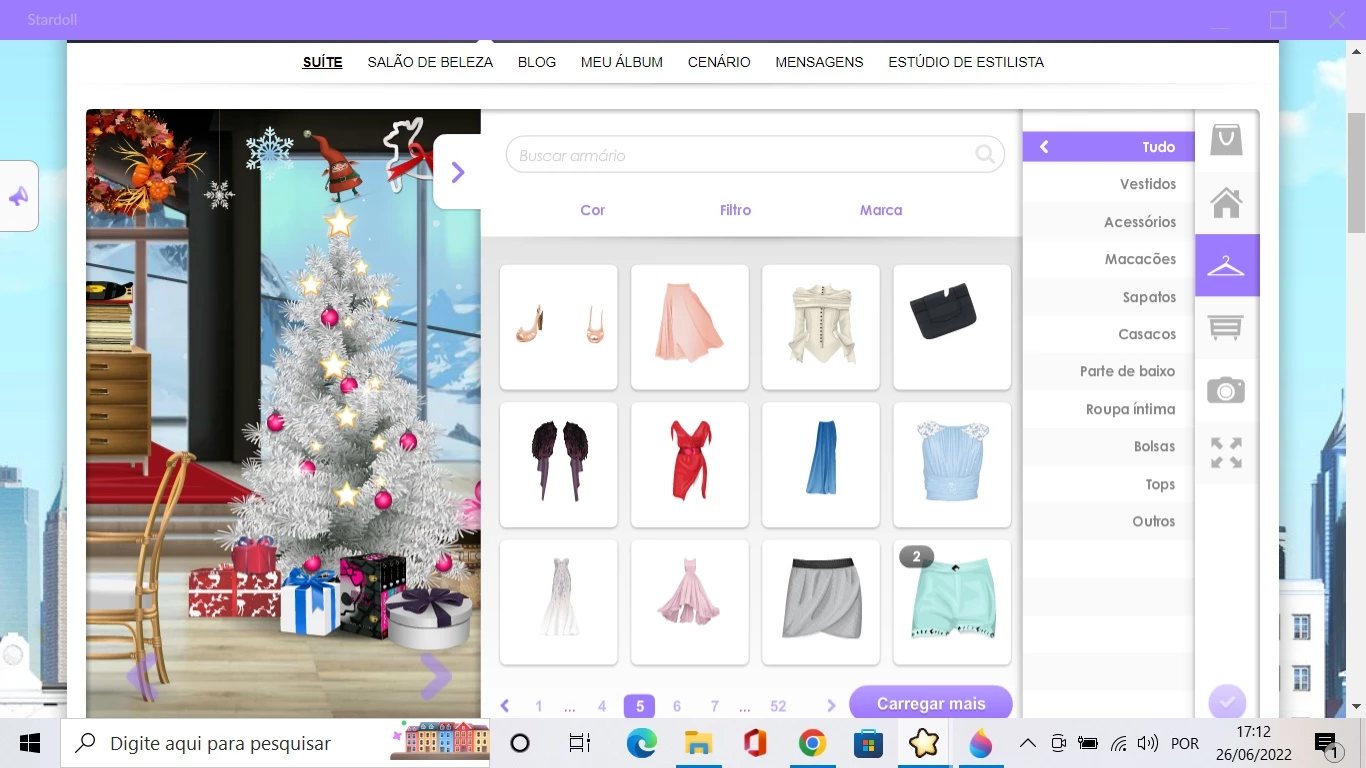Open Task View on the taskbar
Screen dimensions: 1366x768
pos(580,743)
